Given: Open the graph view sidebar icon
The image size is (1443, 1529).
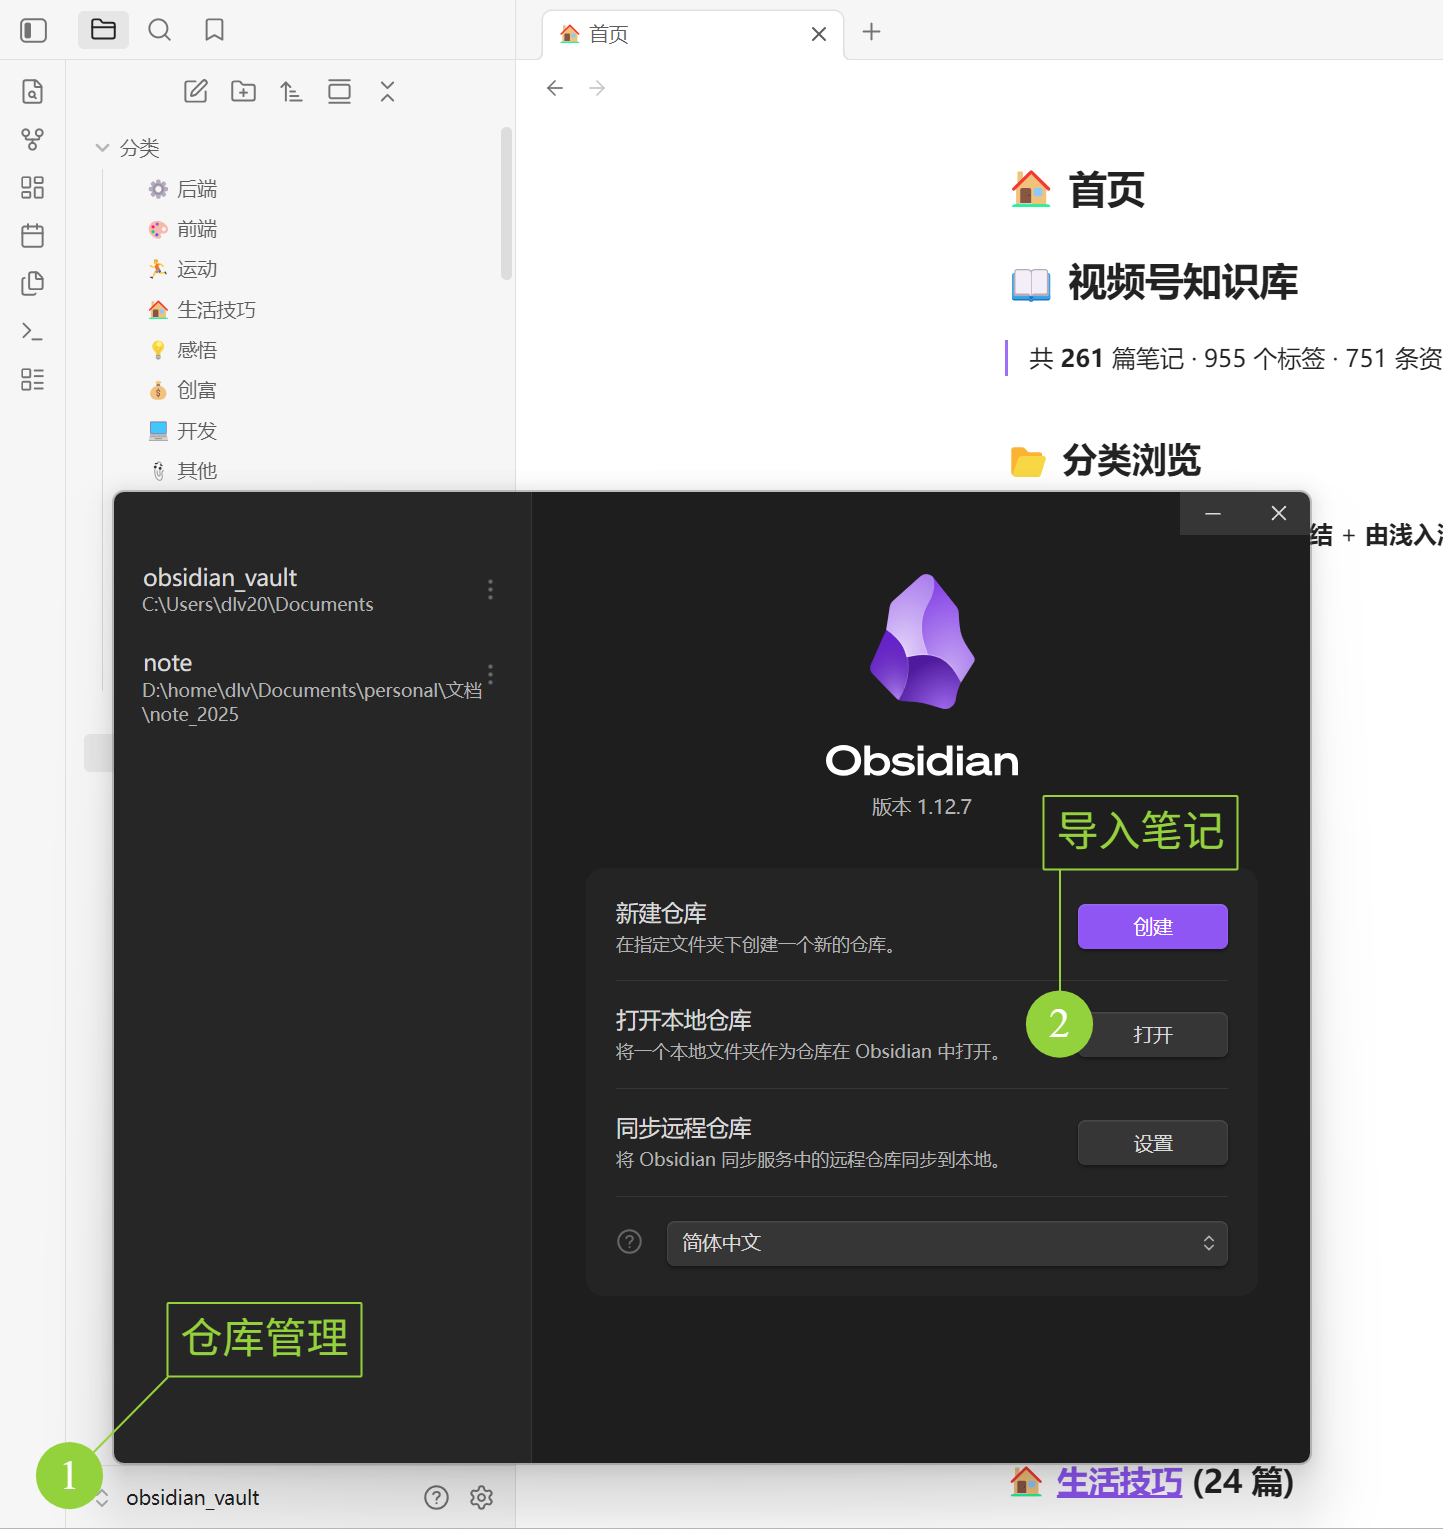Looking at the screenshot, I should point(32,139).
